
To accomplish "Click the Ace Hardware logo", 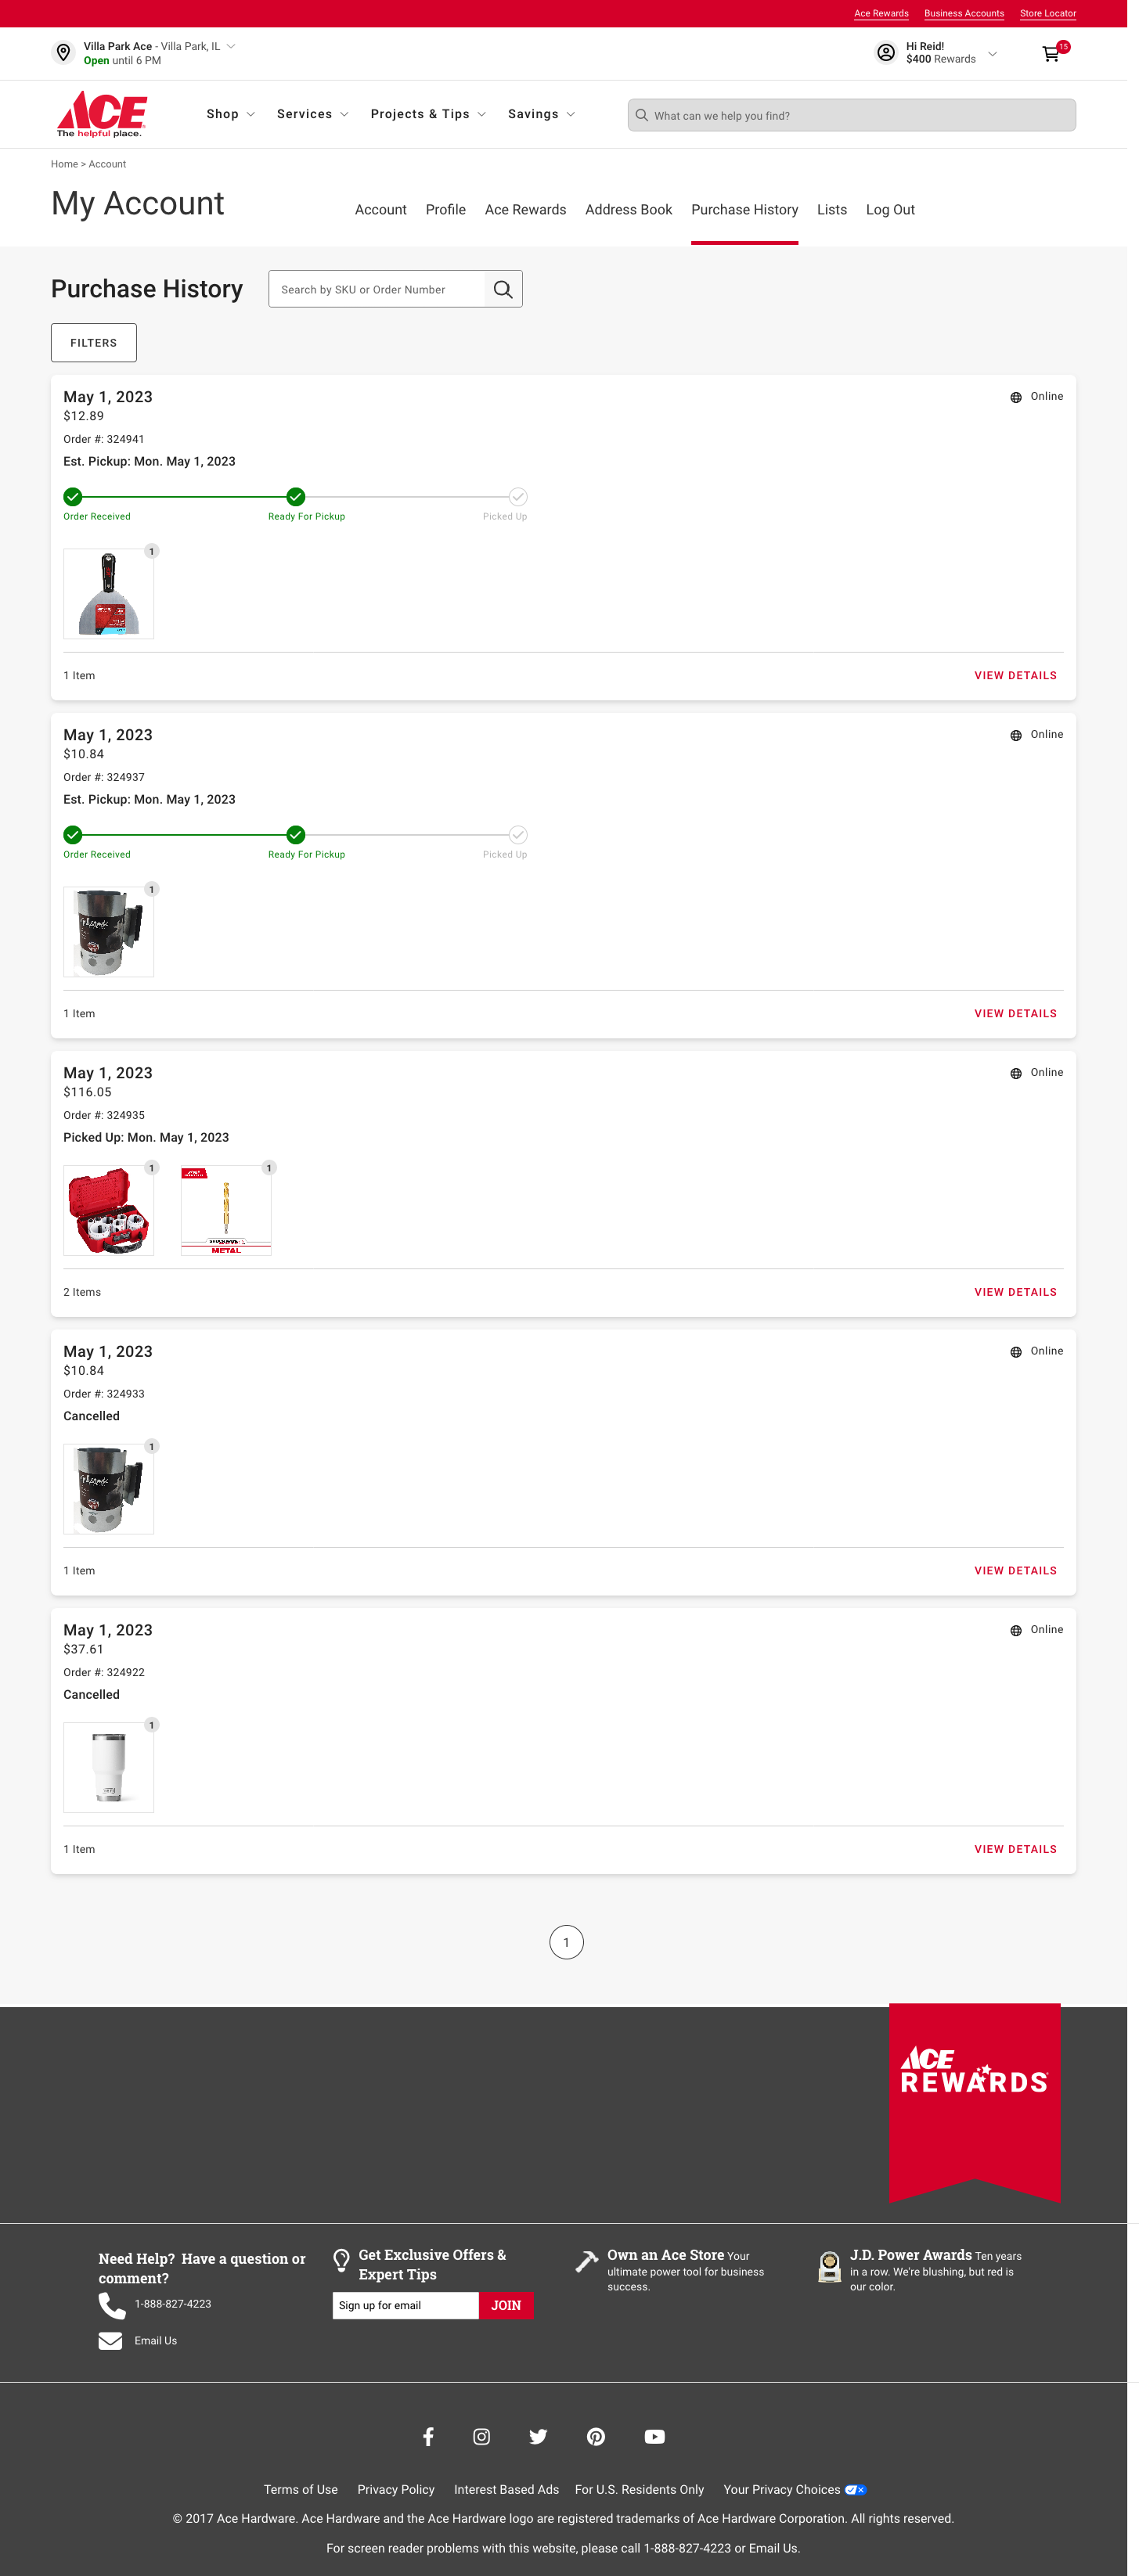I will [103, 114].
